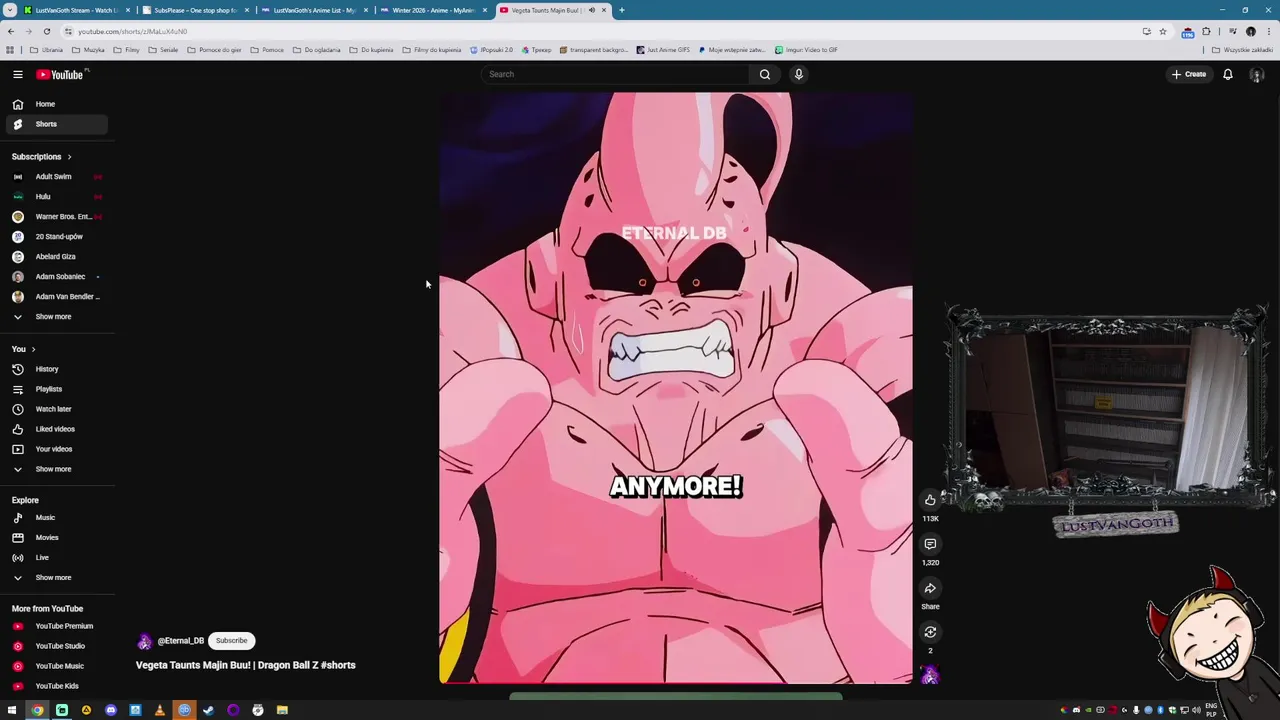
Task: Open YouTube Premium link
Action: pyautogui.click(x=56, y=626)
